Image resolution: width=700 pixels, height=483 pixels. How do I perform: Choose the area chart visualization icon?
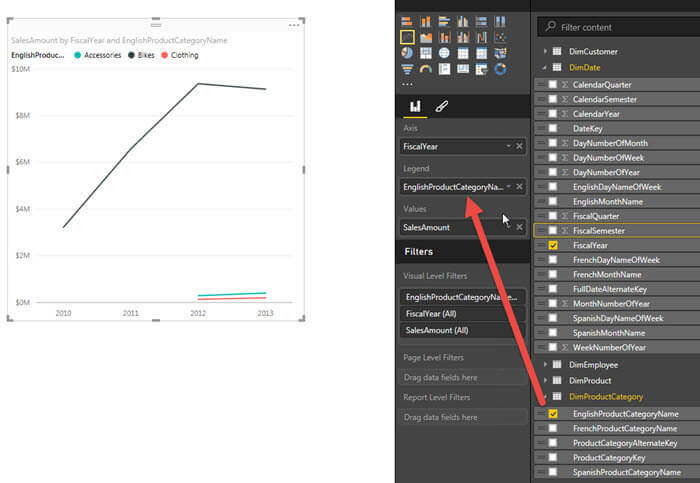click(x=425, y=37)
